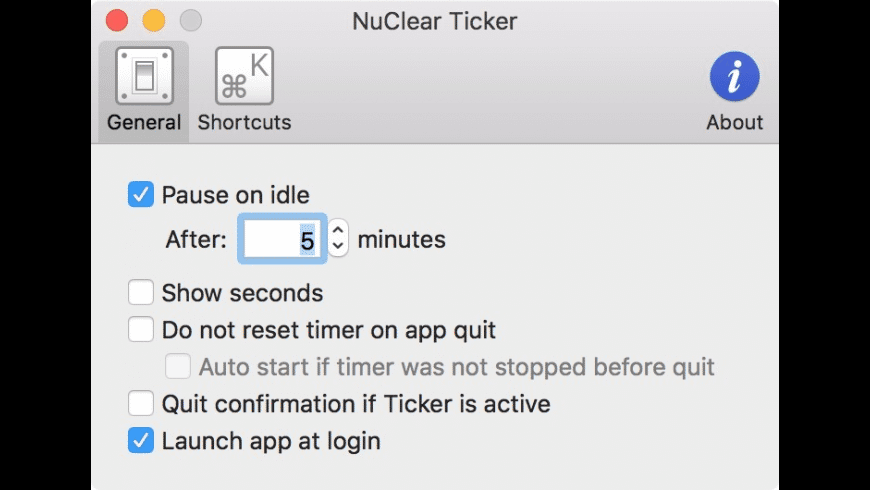Minimize the window with yellow button
This screenshot has width=870, height=490.
[x=154, y=21]
